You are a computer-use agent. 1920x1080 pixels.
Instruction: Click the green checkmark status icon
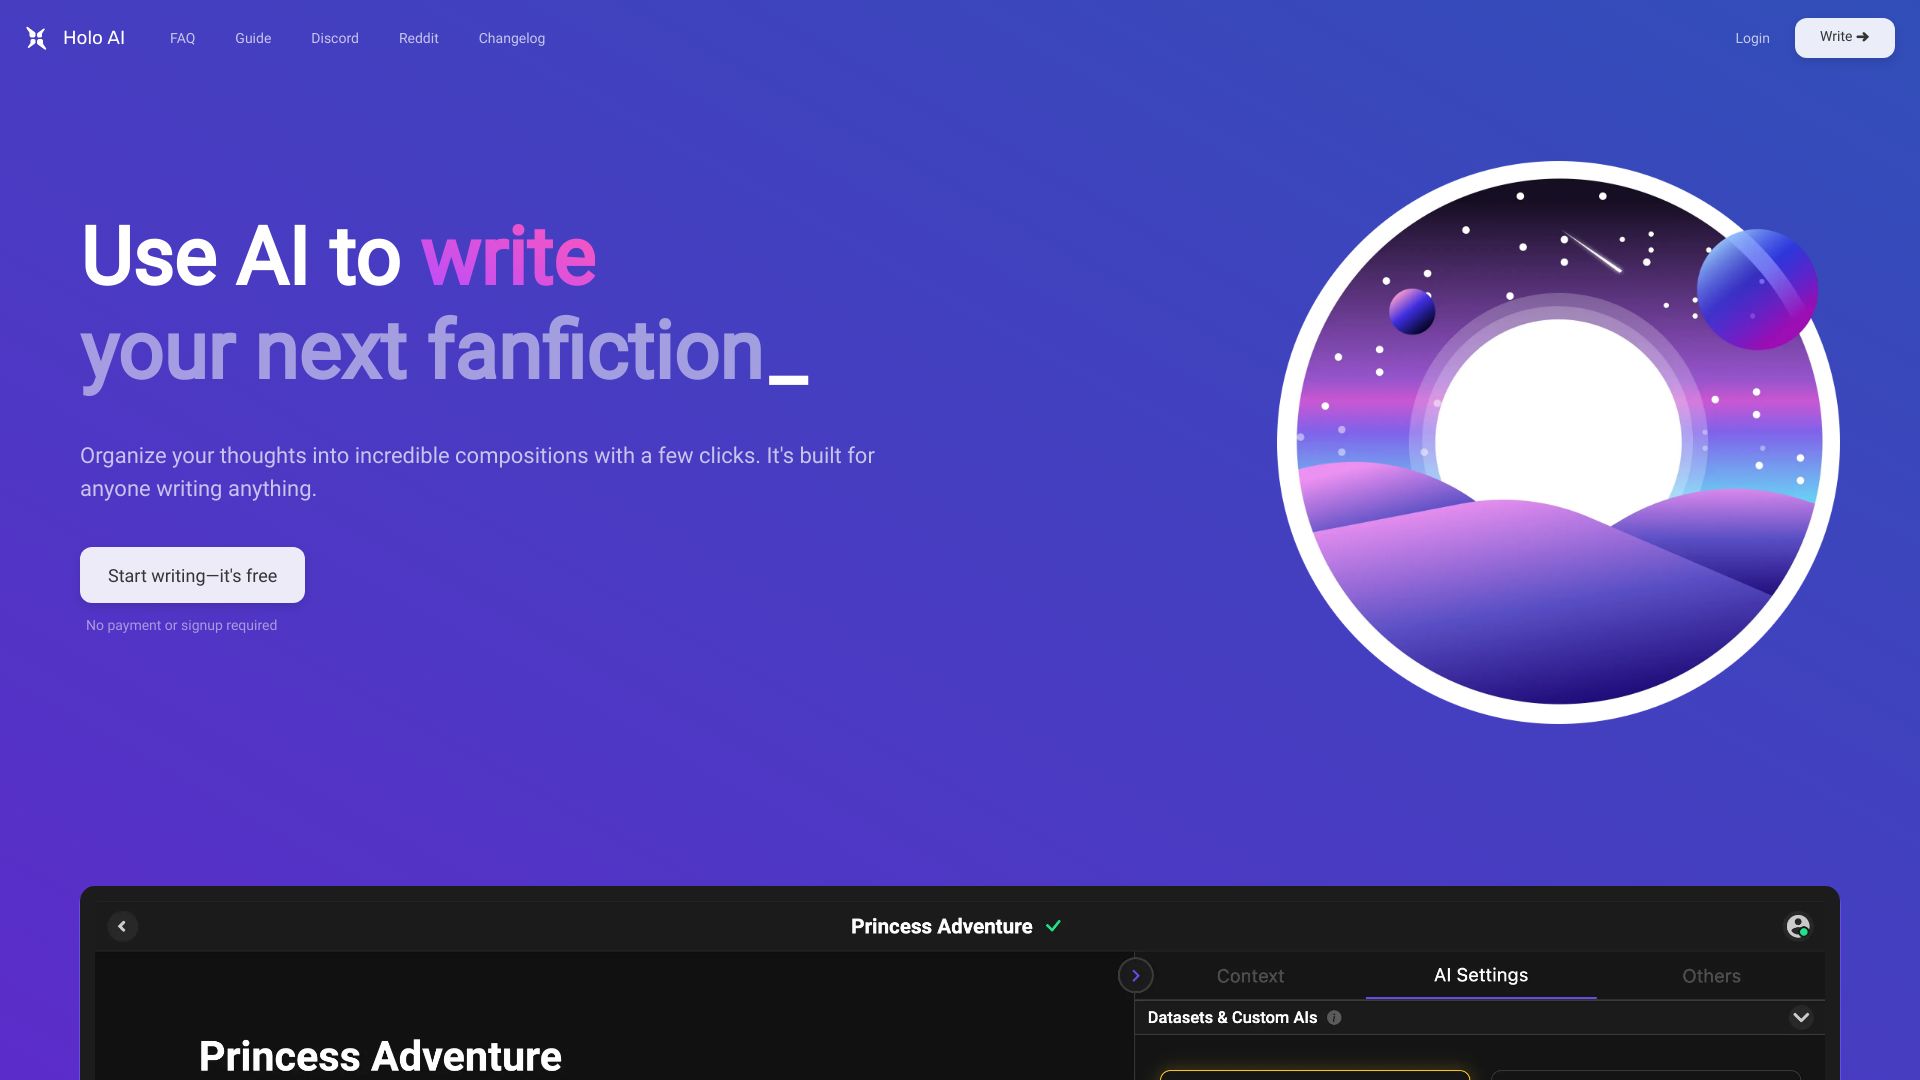(1055, 926)
